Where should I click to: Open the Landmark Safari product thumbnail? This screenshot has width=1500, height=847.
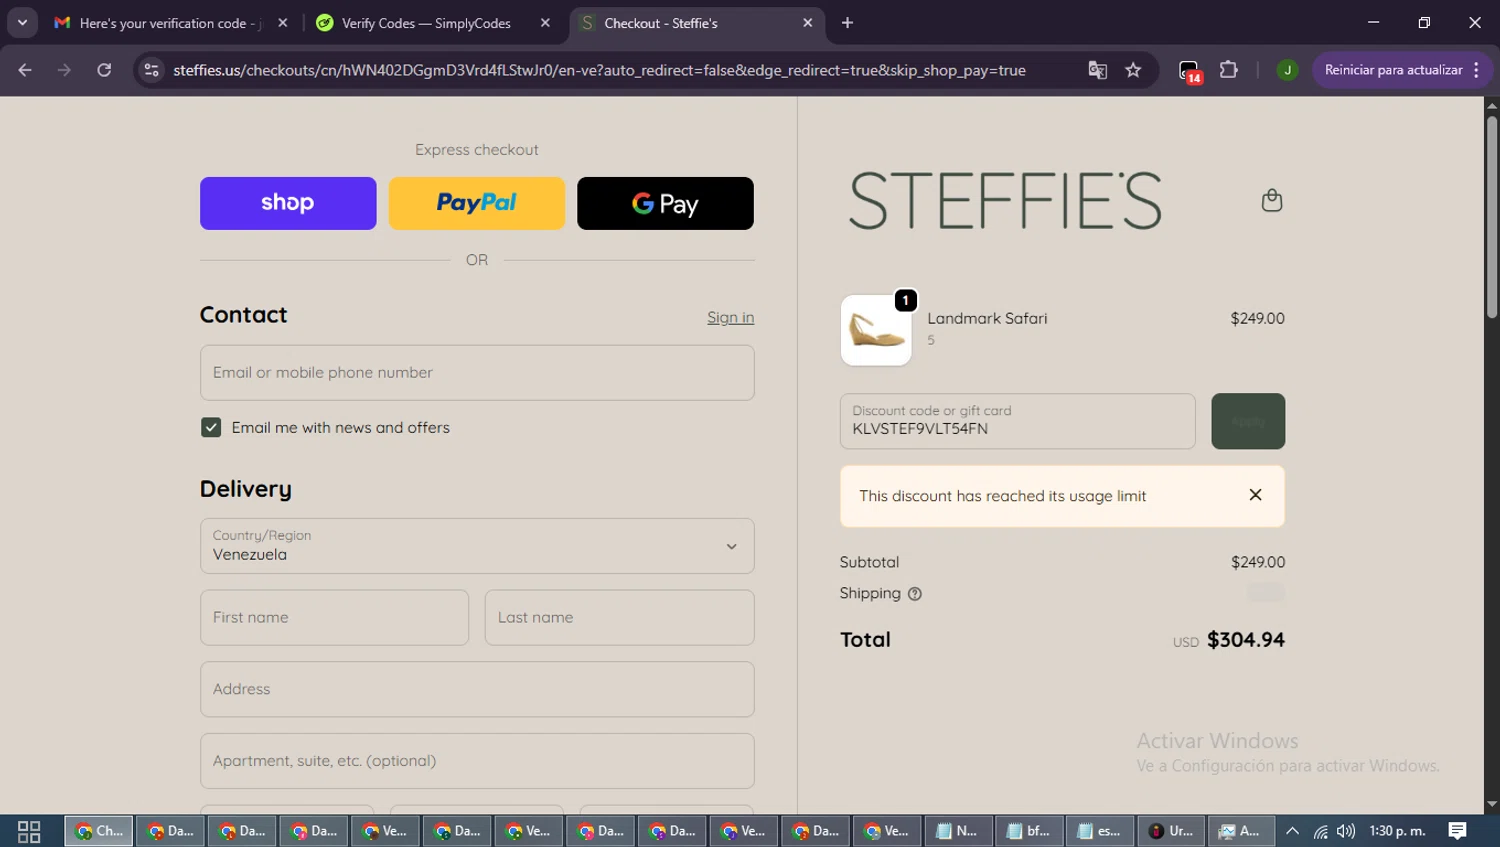coord(876,330)
